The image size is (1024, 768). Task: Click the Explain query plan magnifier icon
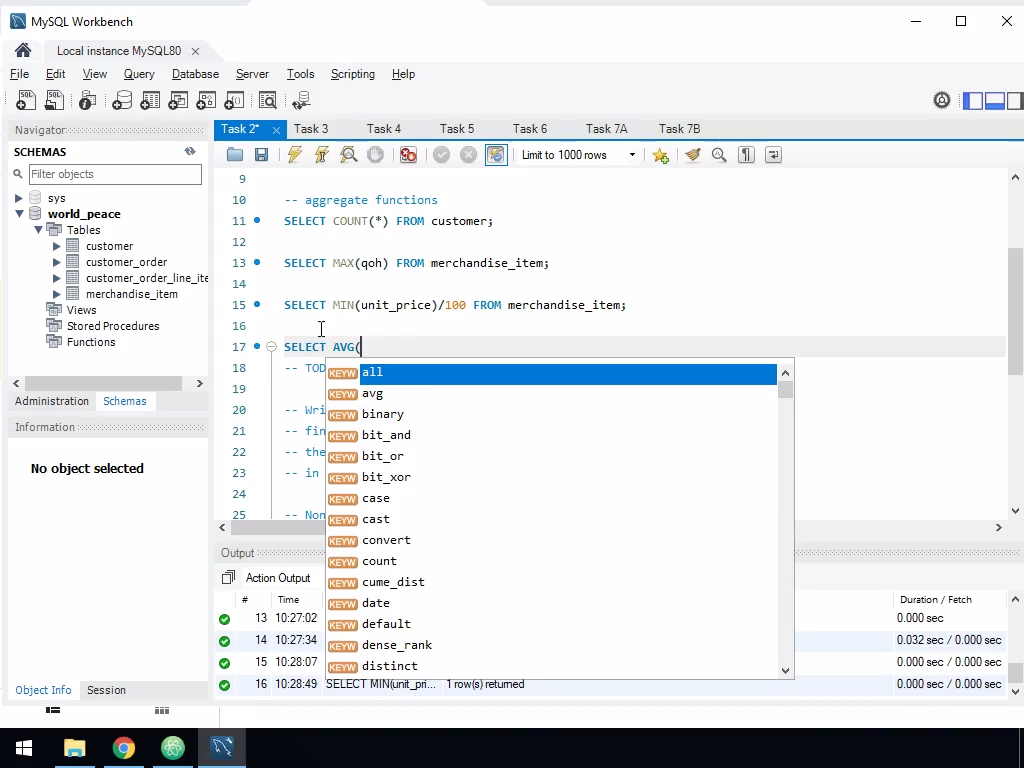tap(348, 155)
